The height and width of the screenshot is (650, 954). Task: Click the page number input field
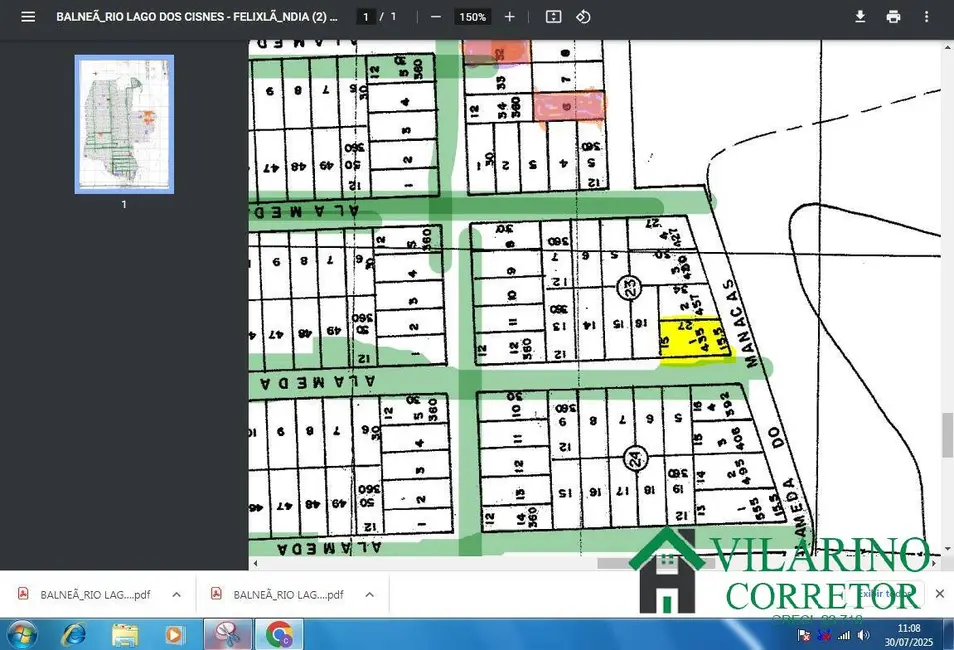click(x=366, y=17)
